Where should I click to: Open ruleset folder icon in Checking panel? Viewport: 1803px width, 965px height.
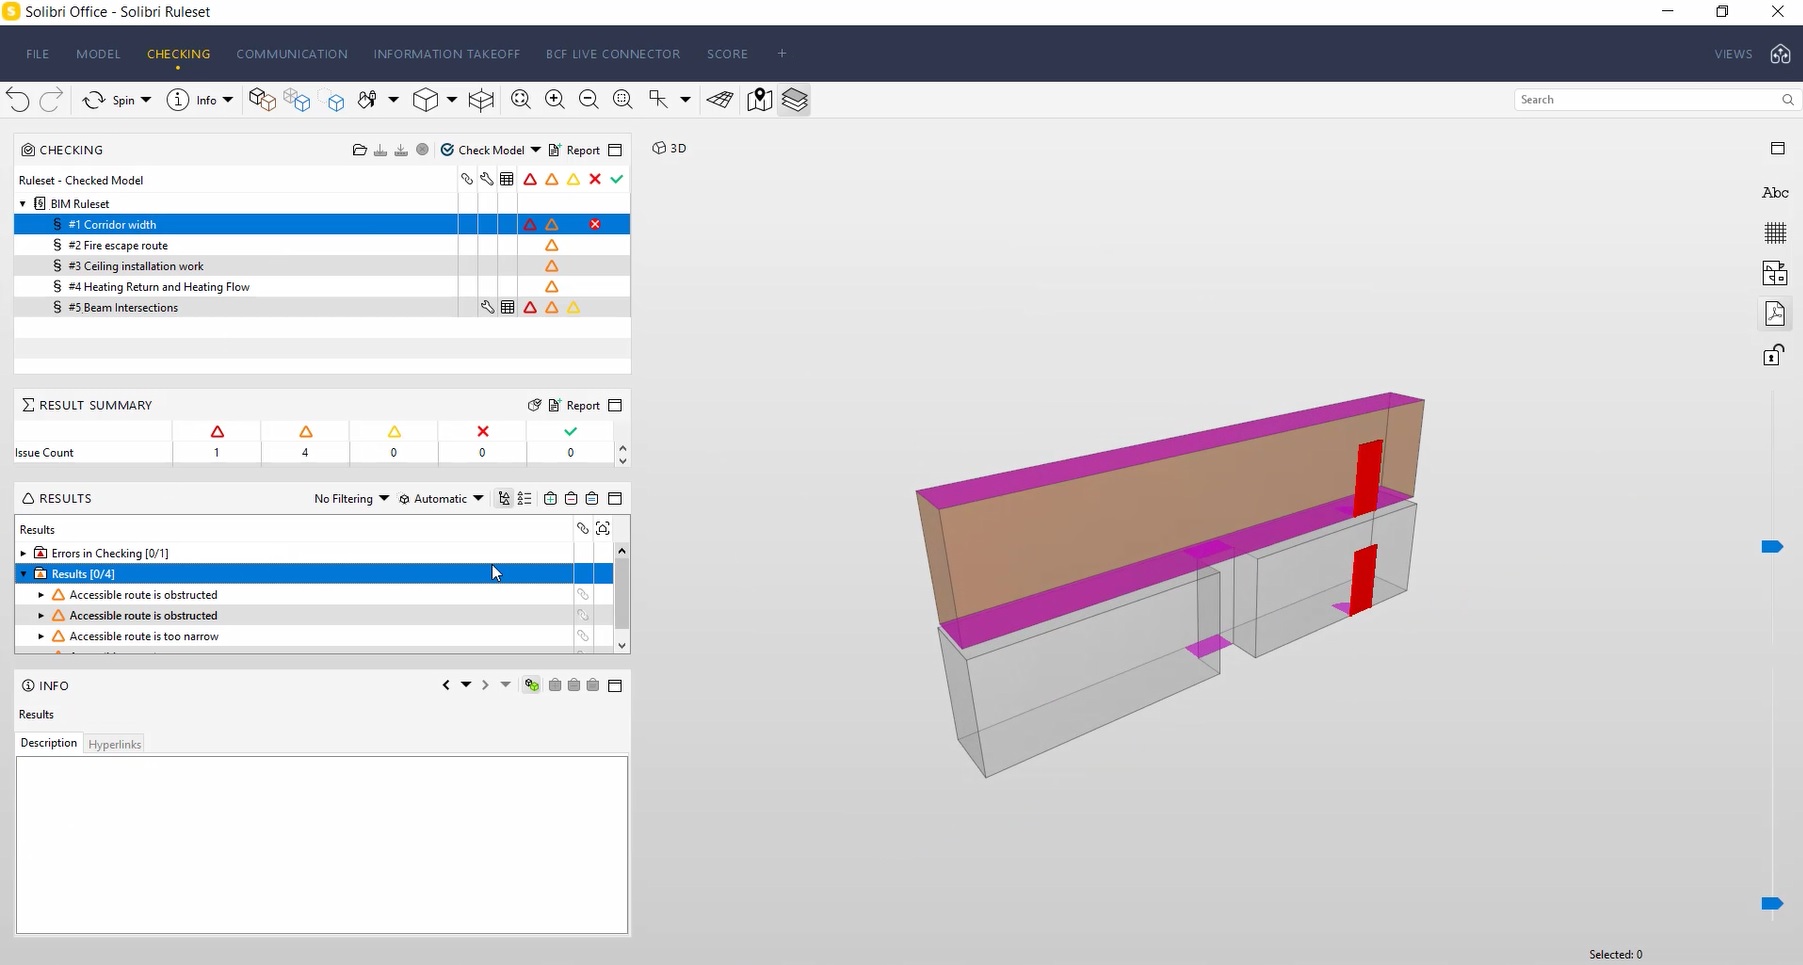[360, 150]
